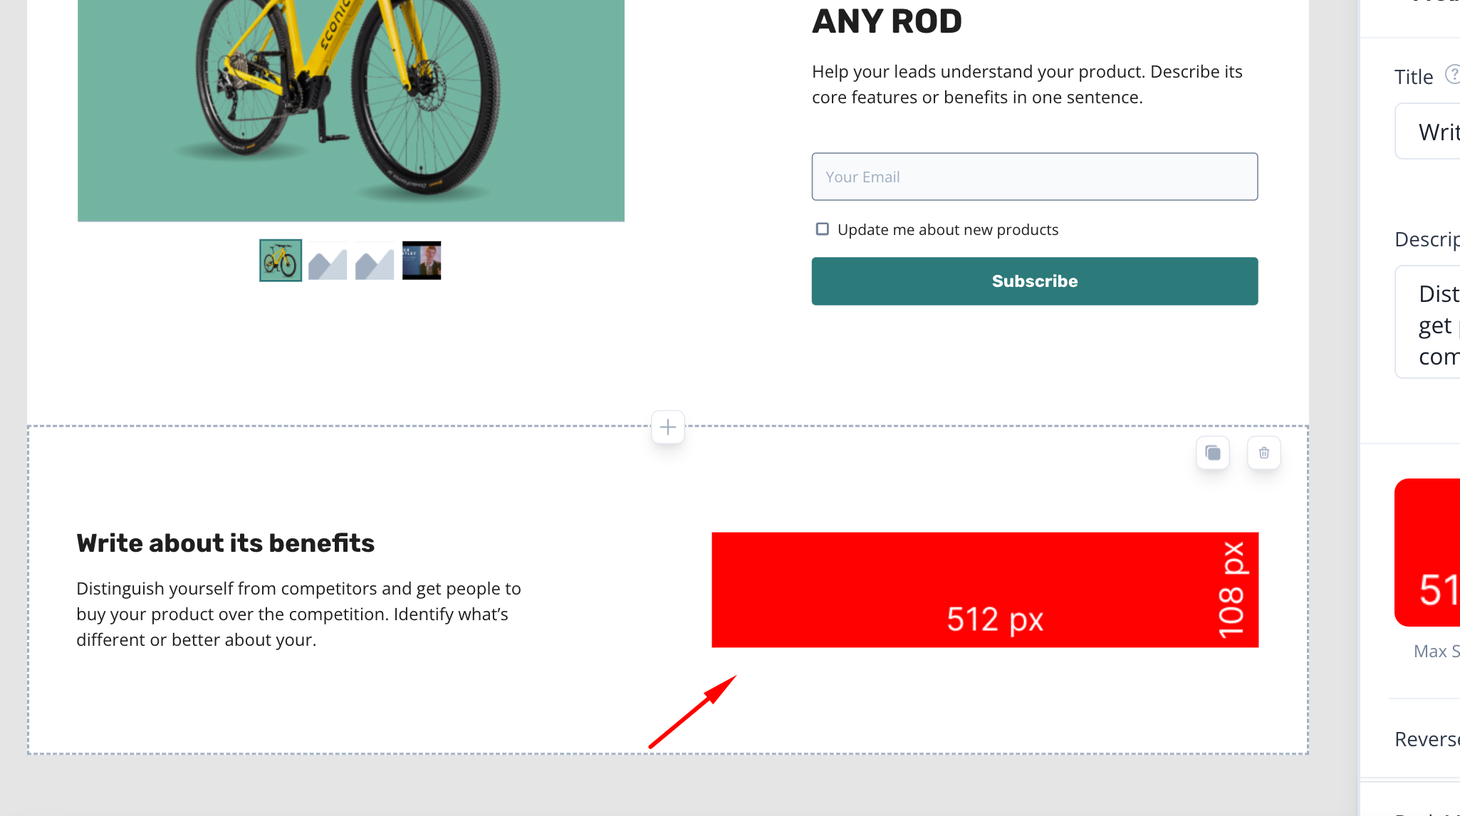Click the Distinguish yourself from competitors paragraph
Viewport: 1460px width, 816px height.
coord(299,614)
